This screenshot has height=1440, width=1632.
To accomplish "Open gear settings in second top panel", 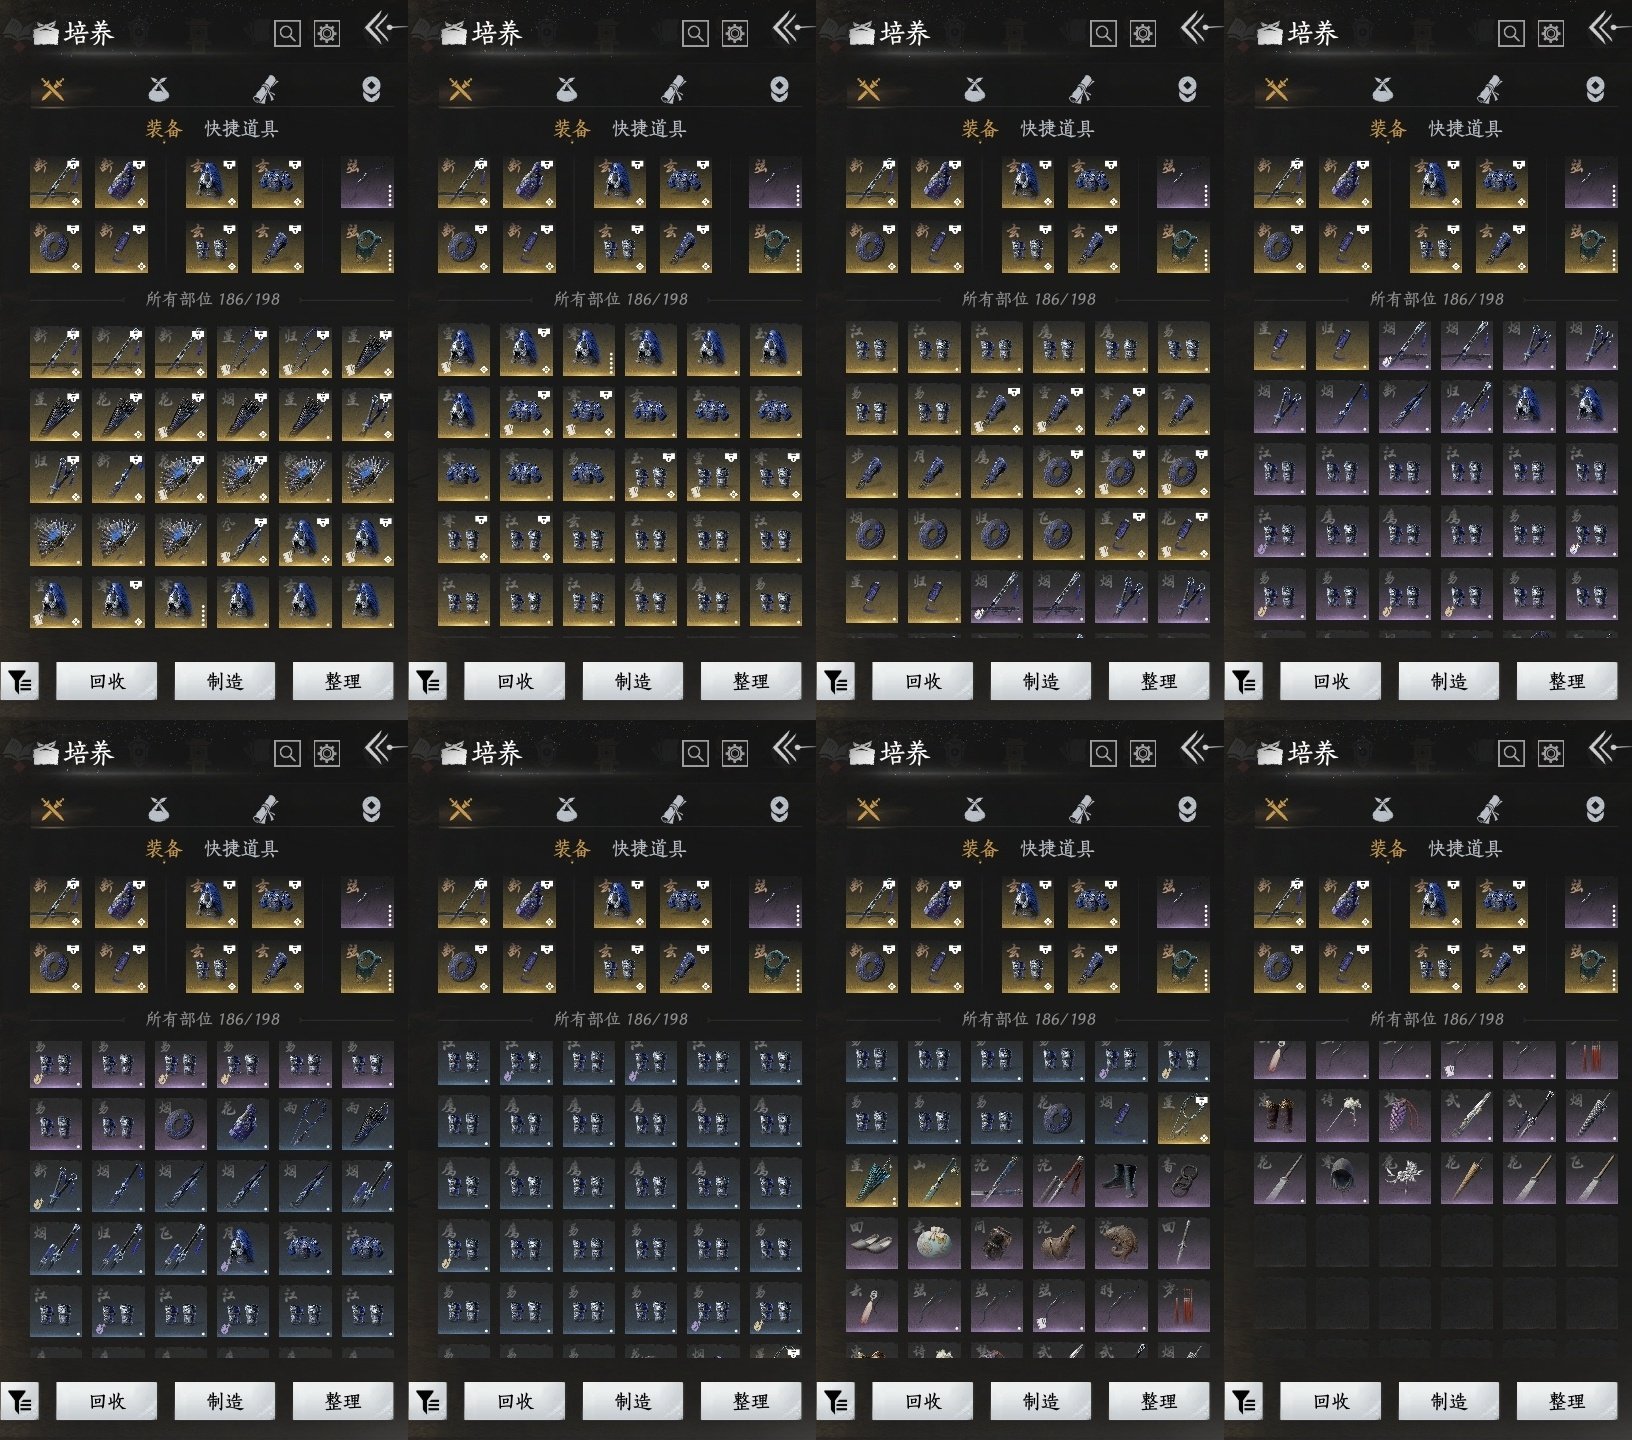I will [735, 34].
